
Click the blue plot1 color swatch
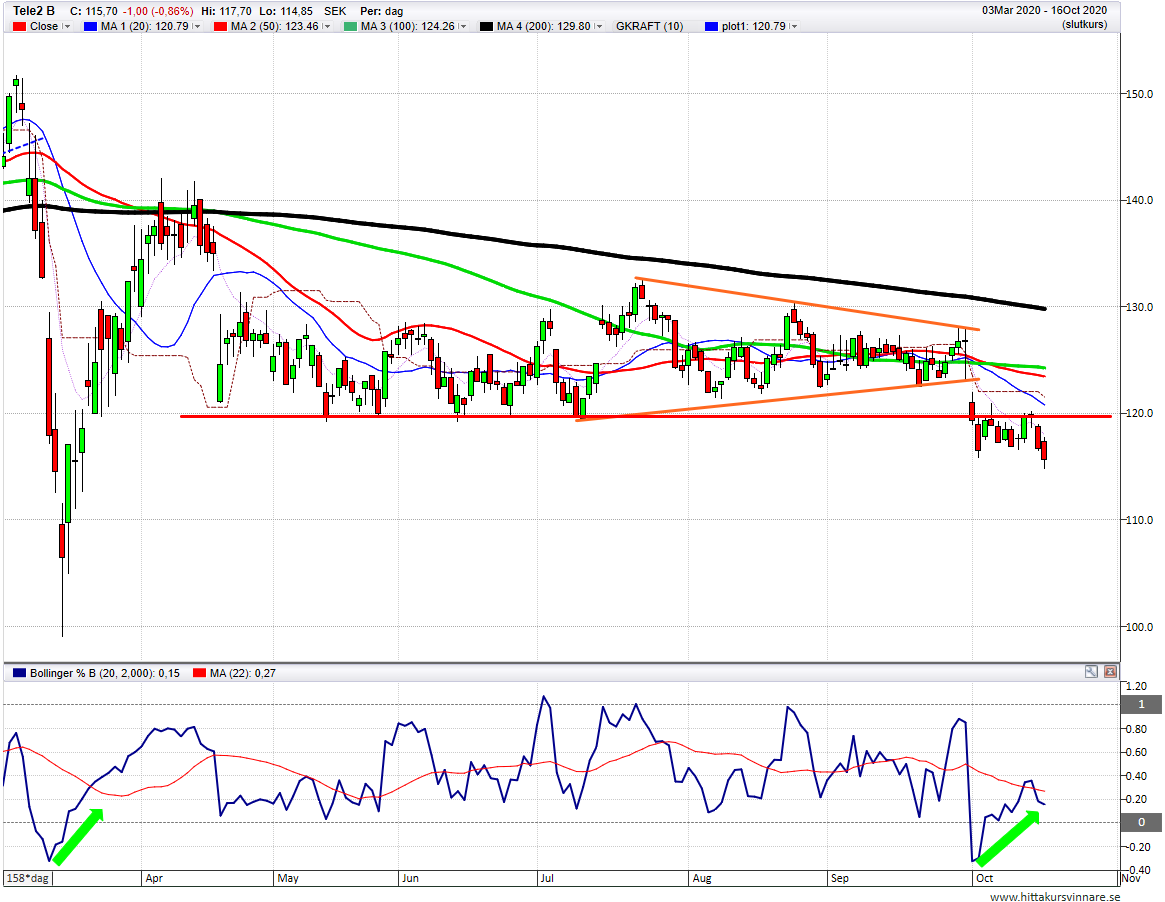(x=712, y=27)
